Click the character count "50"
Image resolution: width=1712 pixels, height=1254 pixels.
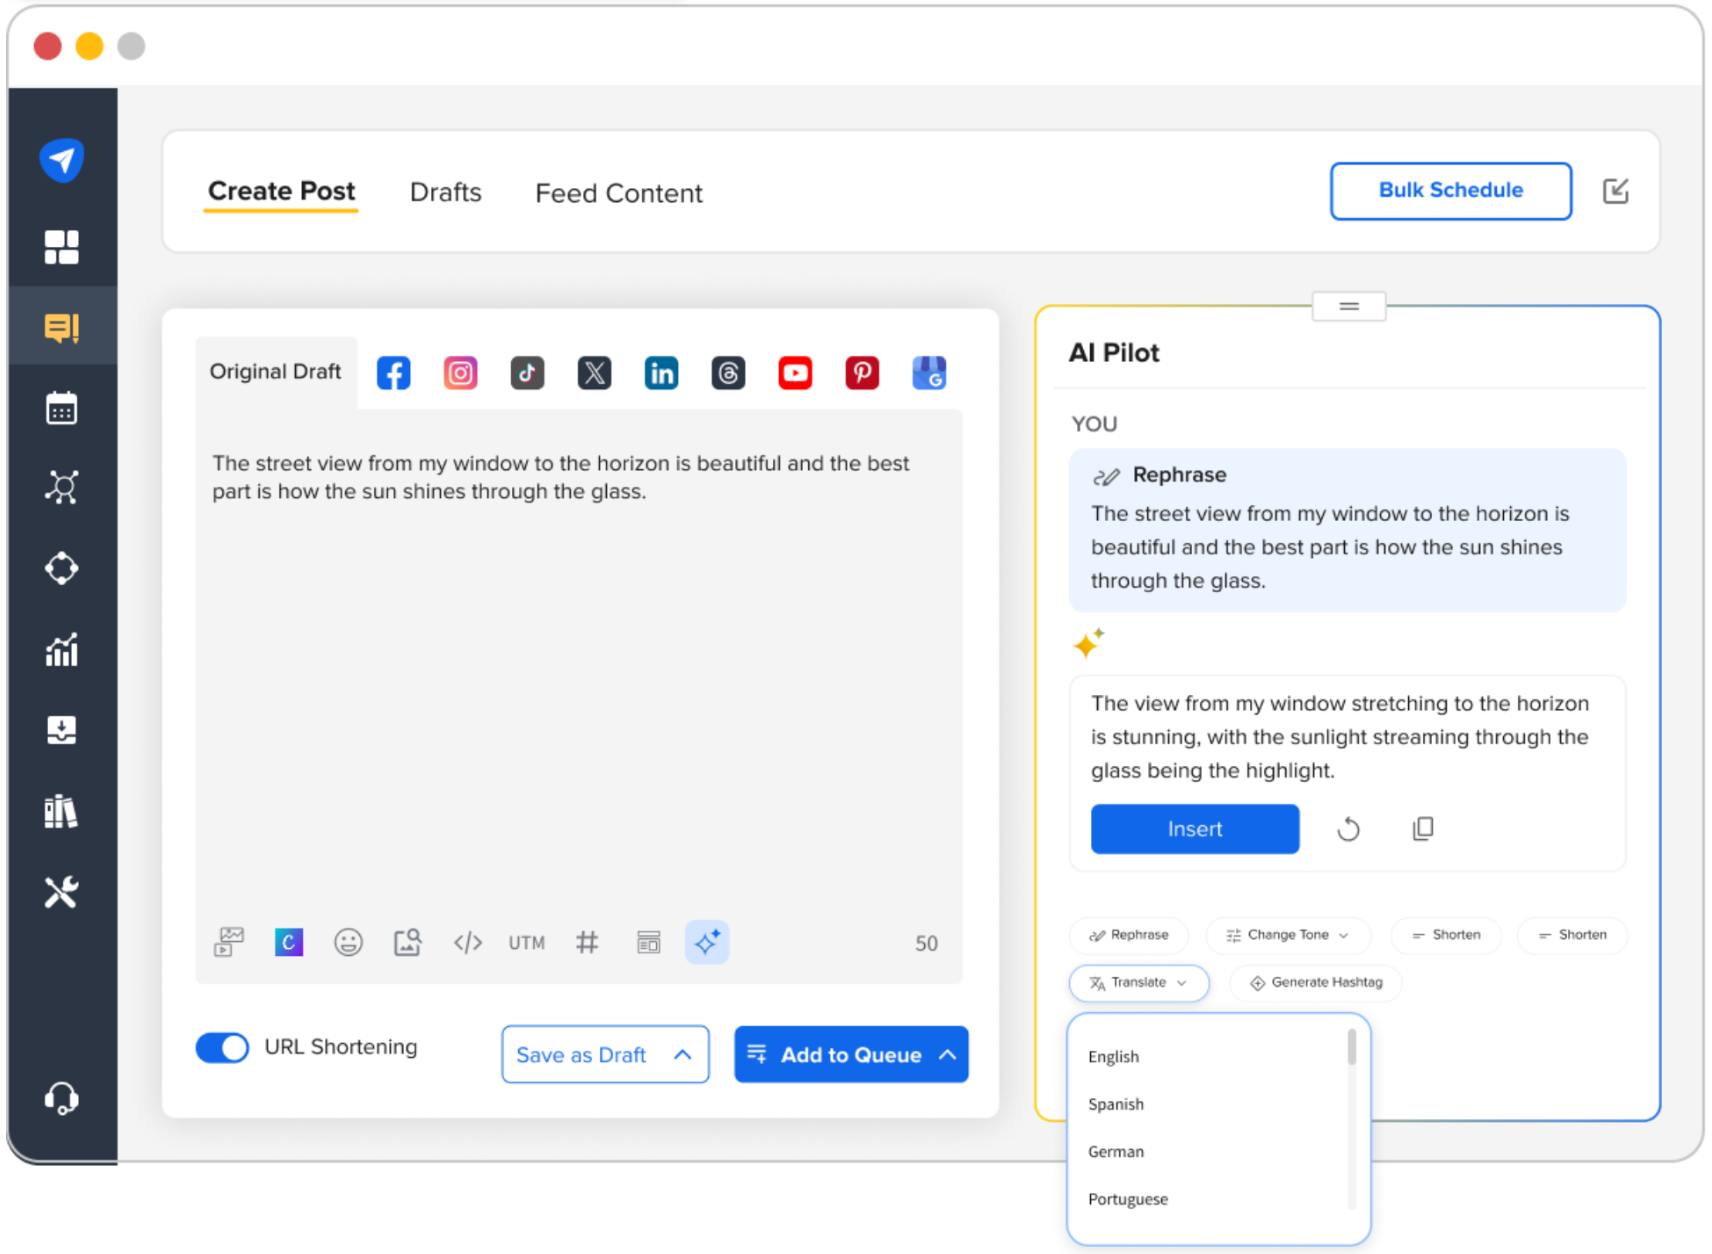coord(926,943)
